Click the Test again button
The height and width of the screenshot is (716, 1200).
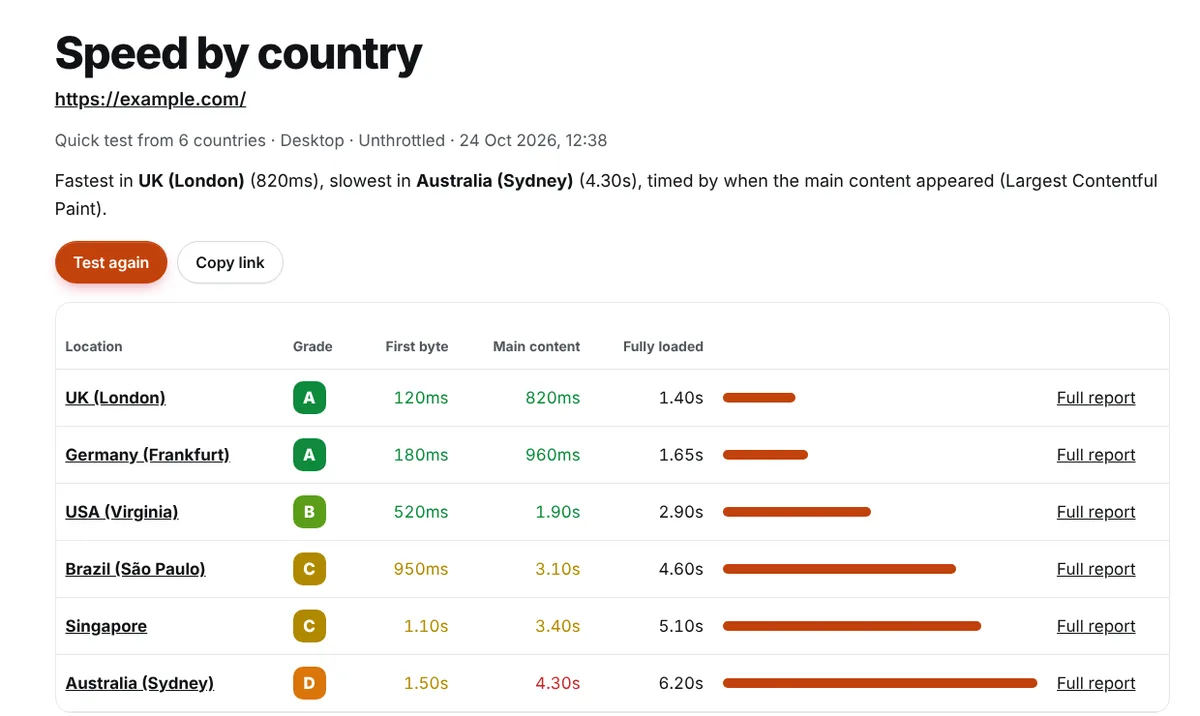point(111,262)
